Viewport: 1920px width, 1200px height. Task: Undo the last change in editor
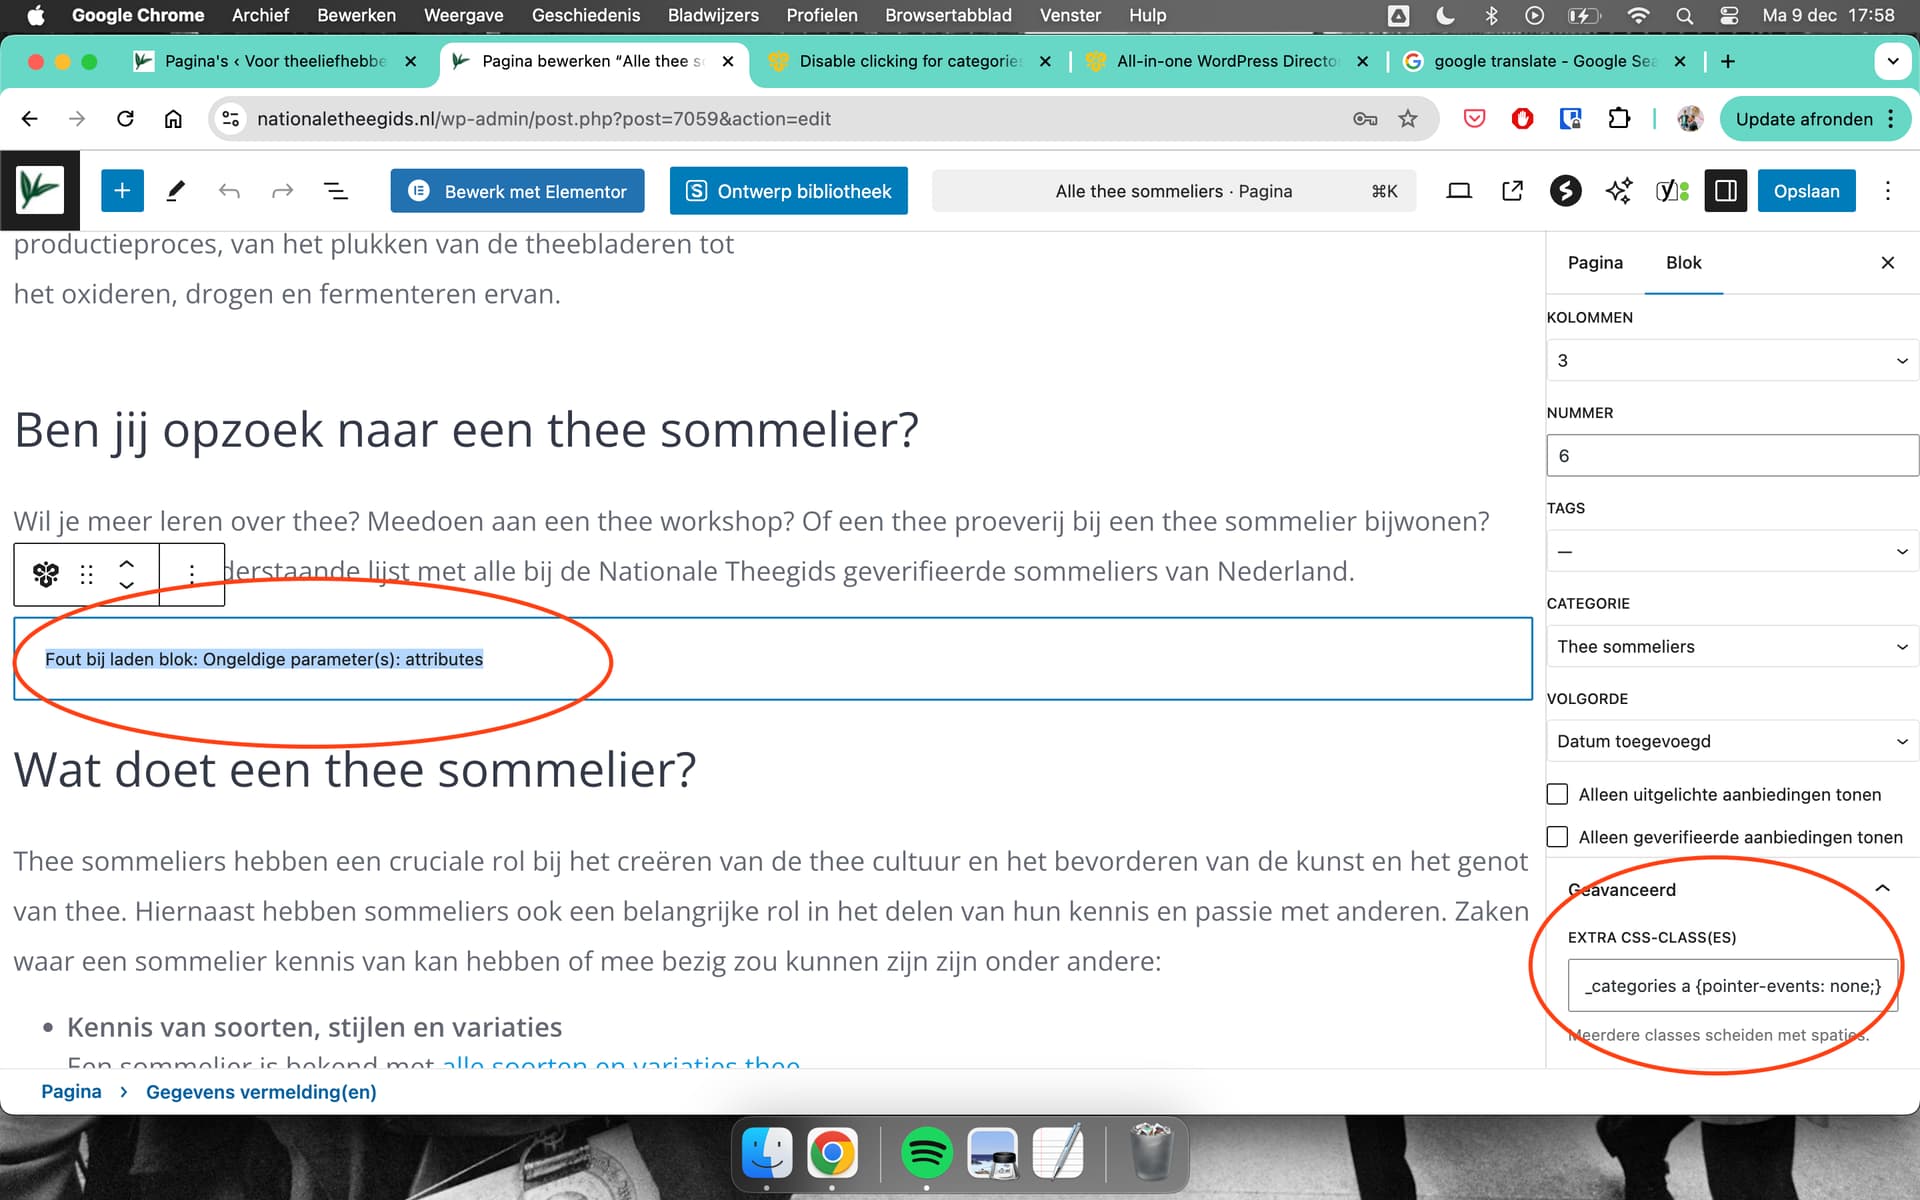click(229, 191)
